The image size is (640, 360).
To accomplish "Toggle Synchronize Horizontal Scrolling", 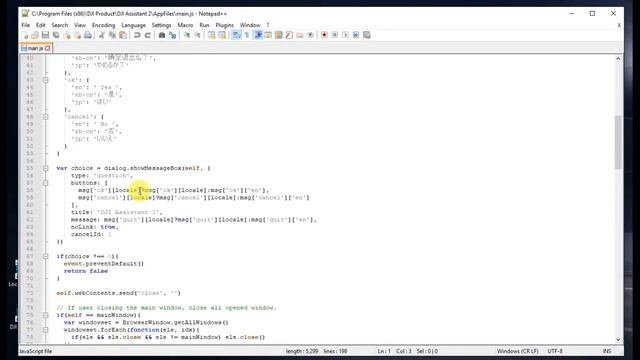I will pos(222,36).
